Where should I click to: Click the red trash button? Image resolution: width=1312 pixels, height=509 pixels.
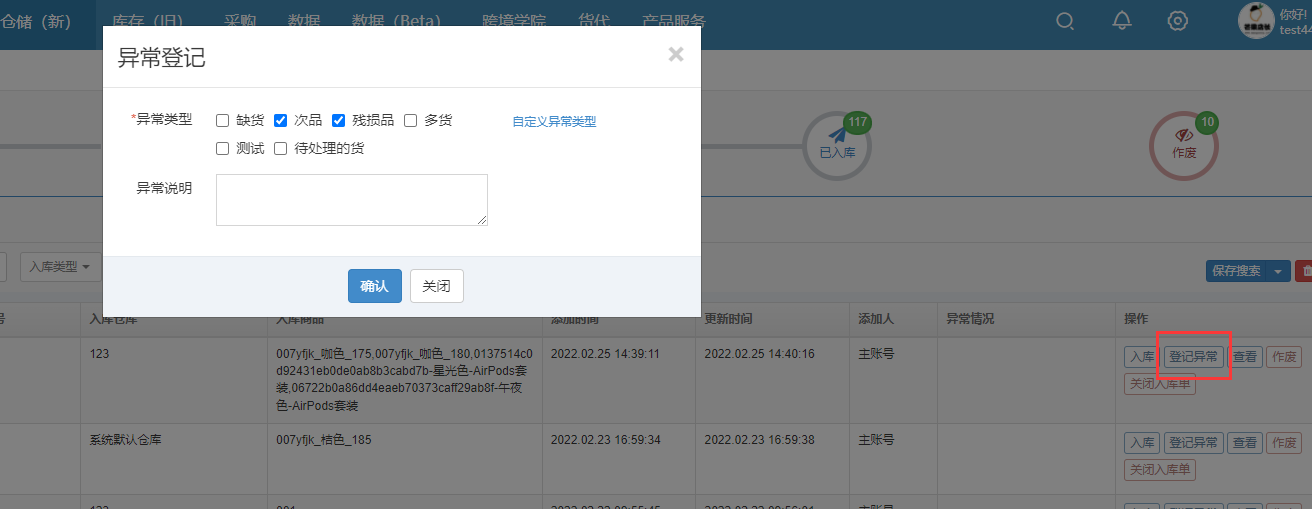1304,271
